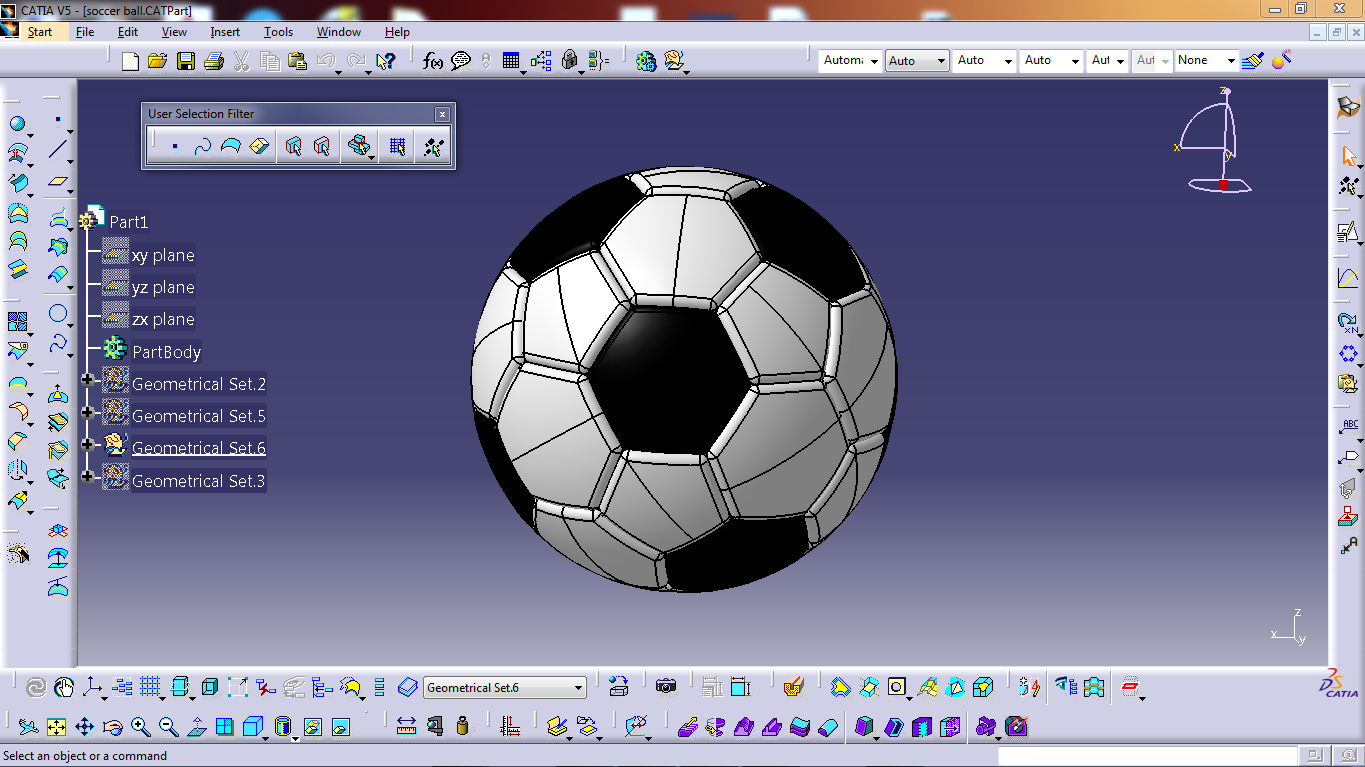Open the Automatic color dropdown
The width and height of the screenshot is (1365, 767).
850,61
